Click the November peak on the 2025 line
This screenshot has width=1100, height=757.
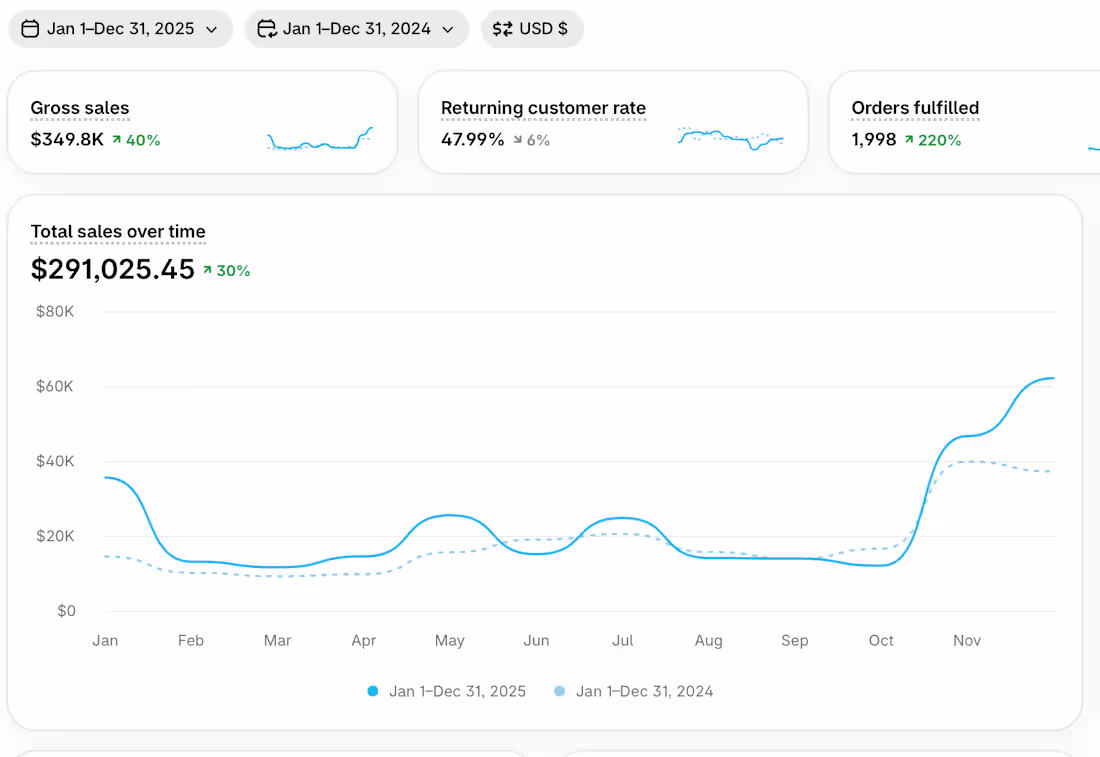click(1049, 379)
